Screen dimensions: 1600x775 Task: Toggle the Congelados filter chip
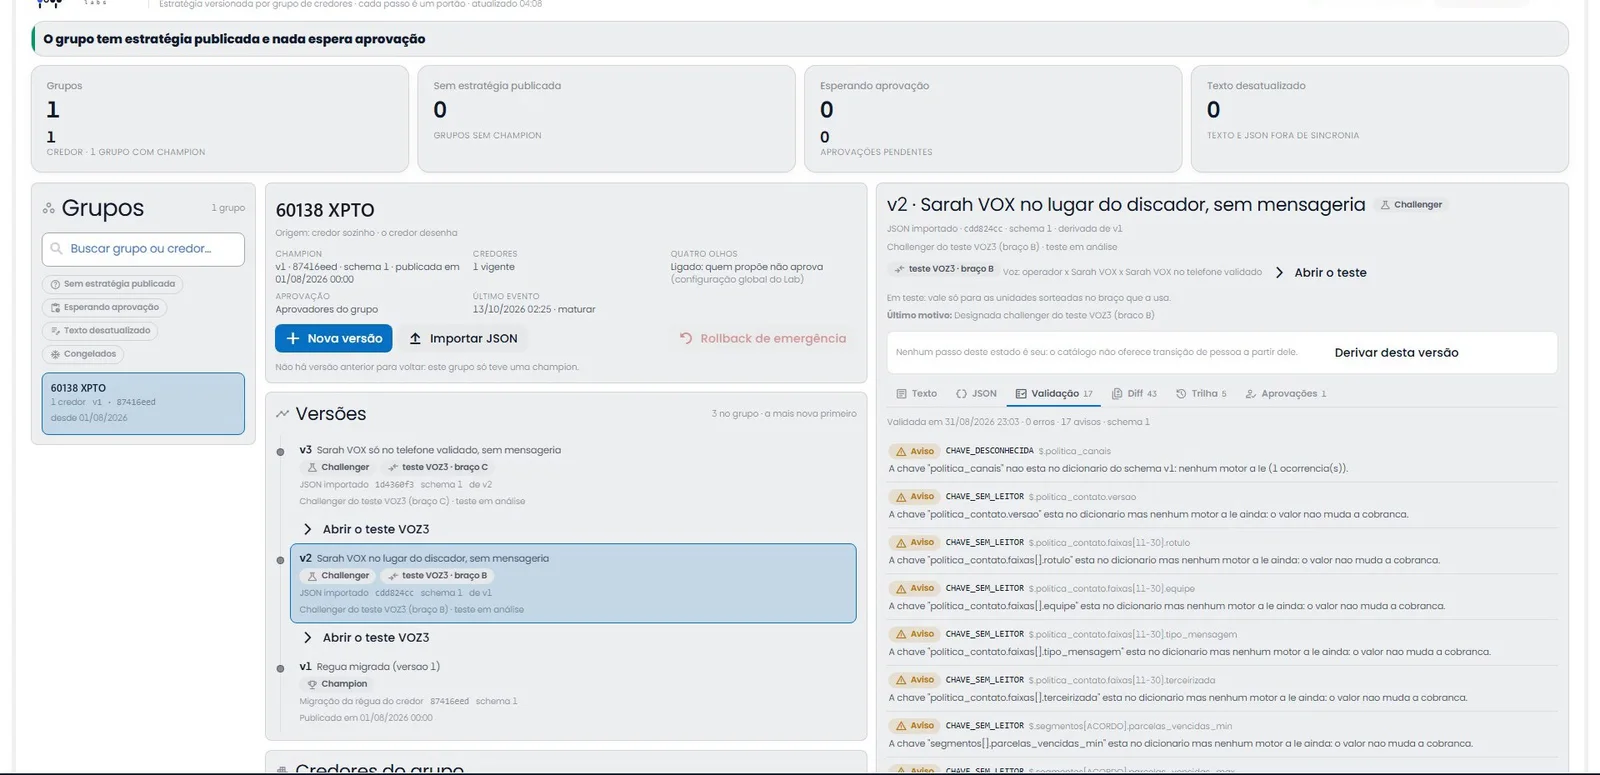[83, 354]
